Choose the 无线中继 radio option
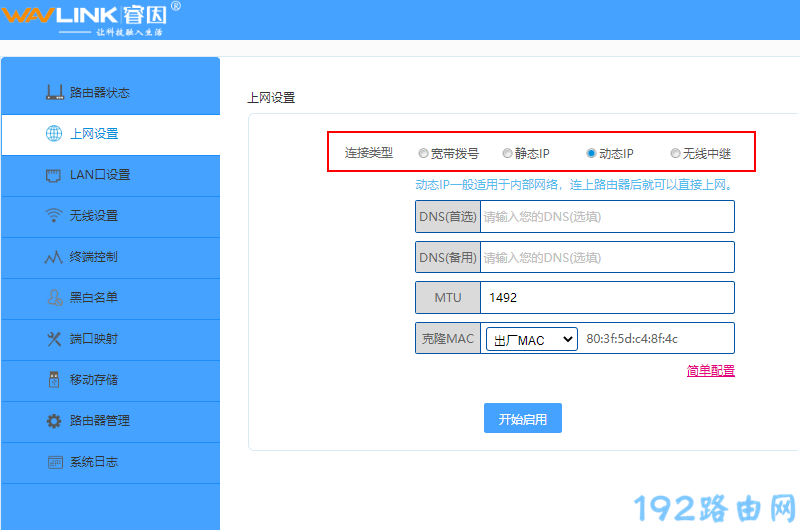The width and height of the screenshot is (800, 530). 675,154
